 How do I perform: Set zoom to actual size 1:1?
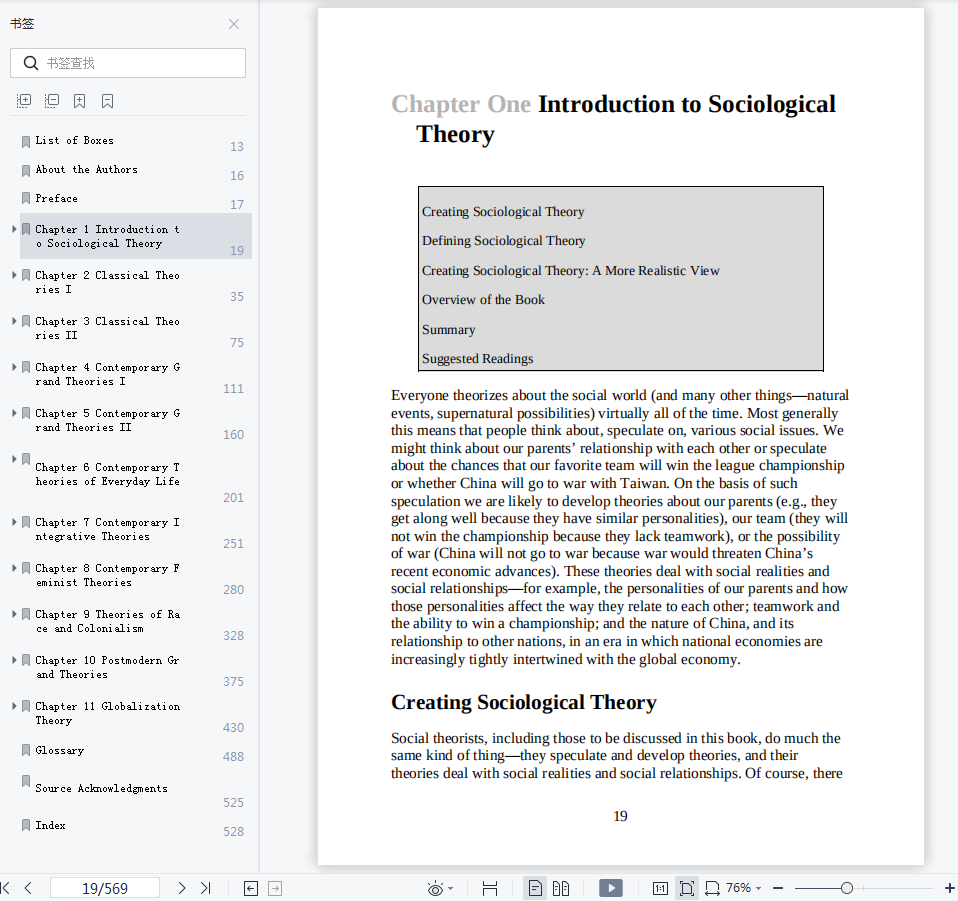[x=660, y=888]
